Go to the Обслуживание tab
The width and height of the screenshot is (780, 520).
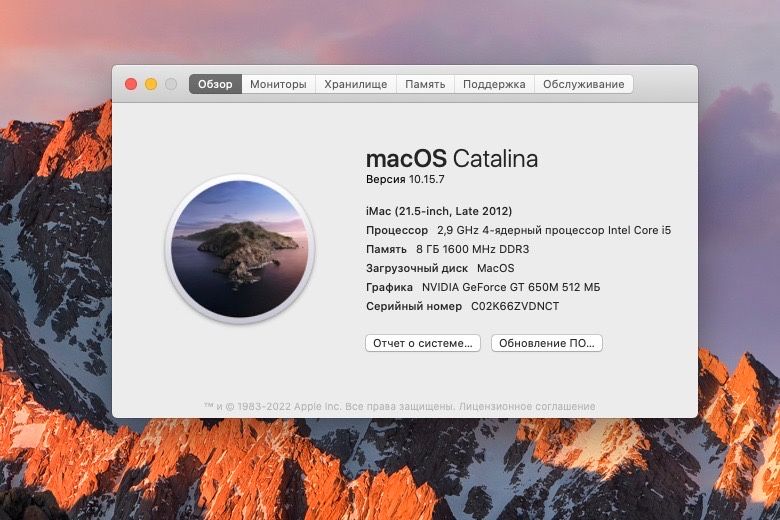584,84
